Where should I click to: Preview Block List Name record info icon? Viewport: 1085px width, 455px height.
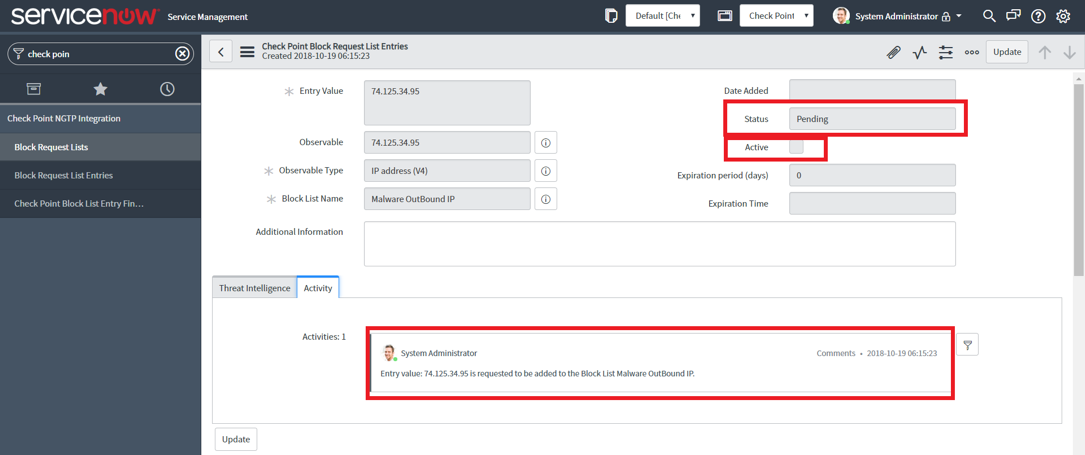tap(545, 199)
